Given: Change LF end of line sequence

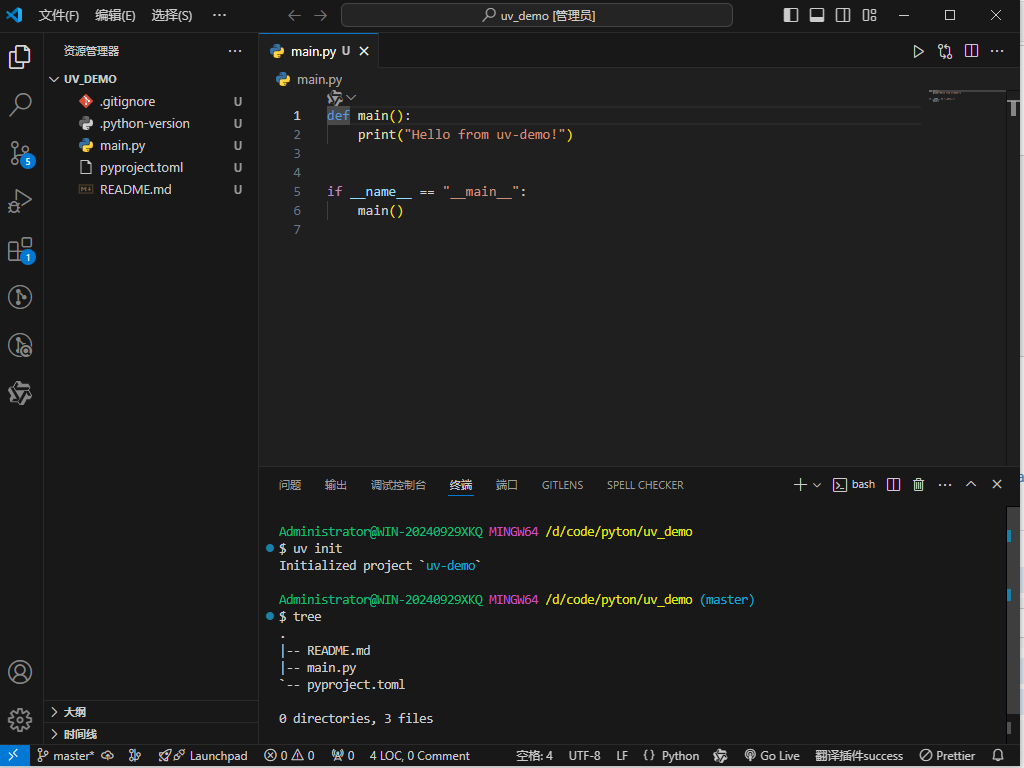Looking at the screenshot, I should (622, 756).
